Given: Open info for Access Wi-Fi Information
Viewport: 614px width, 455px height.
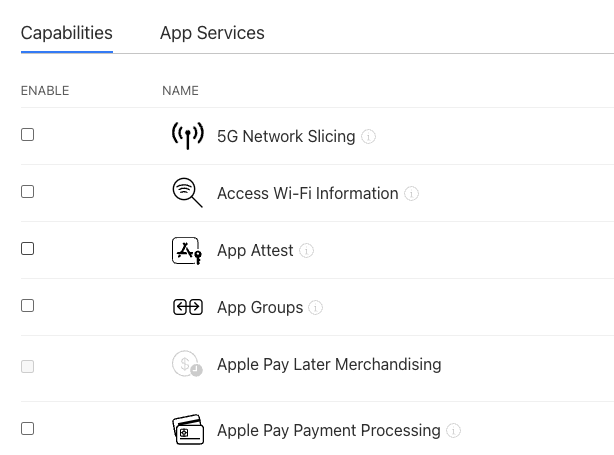Looking at the screenshot, I should pyautogui.click(x=411, y=193).
